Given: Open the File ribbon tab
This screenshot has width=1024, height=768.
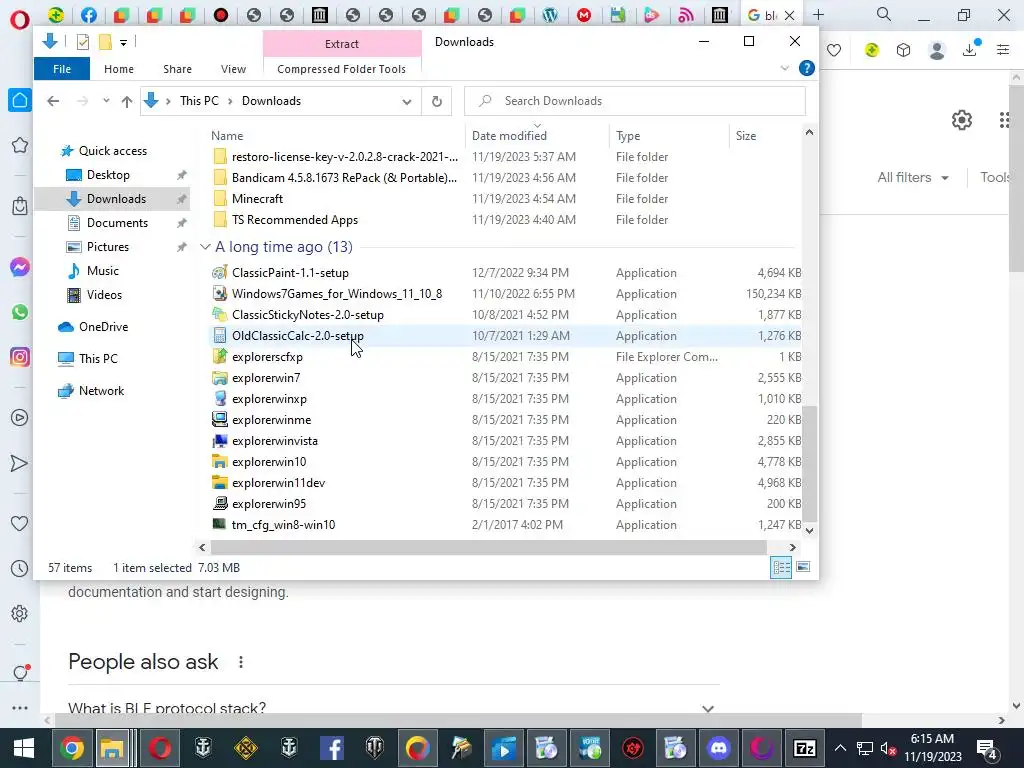Looking at the screenshot, I should point(62,69).
